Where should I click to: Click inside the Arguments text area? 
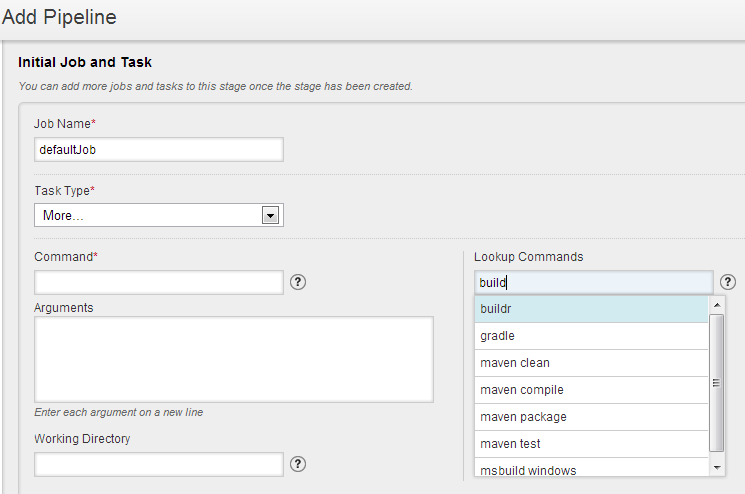(x=233, y=359)
